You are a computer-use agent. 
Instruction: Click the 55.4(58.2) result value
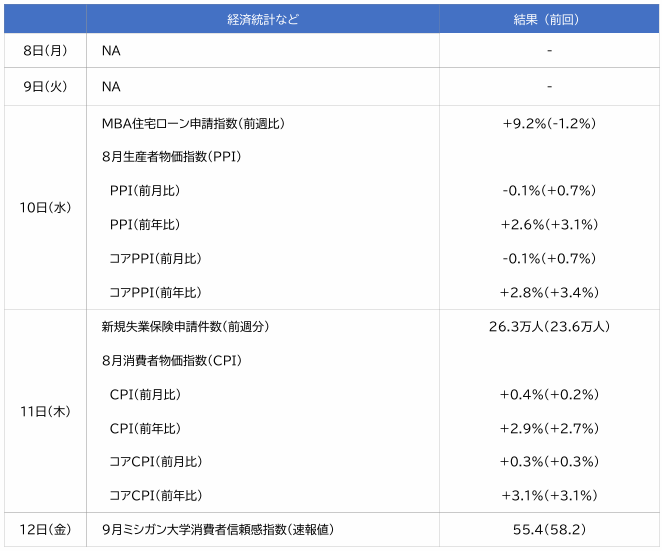point(549,529)
